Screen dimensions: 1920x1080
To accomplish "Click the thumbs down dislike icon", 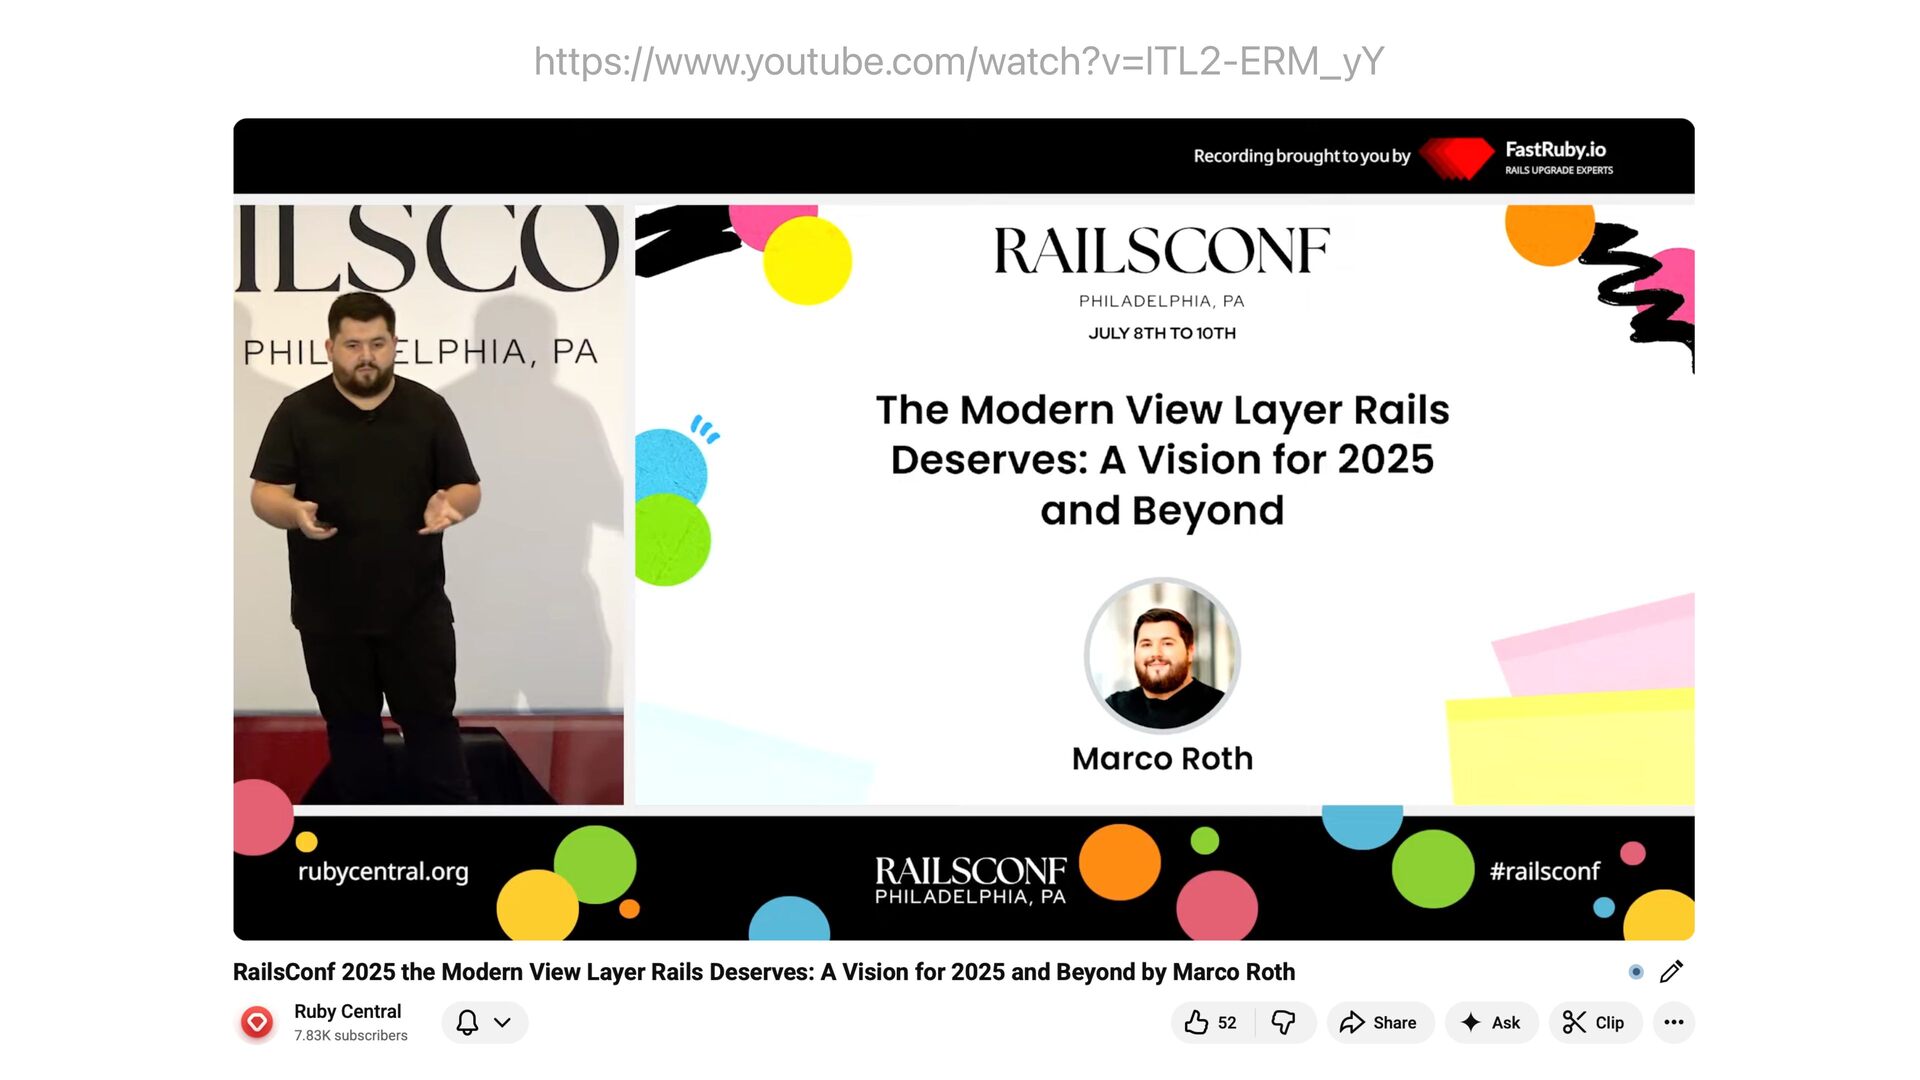I will tap(1283, 1022).
